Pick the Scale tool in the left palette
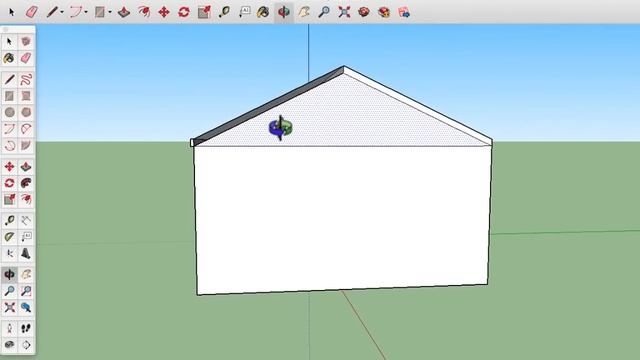This screenshot has height=360, width=640. (x=10, y=200)
